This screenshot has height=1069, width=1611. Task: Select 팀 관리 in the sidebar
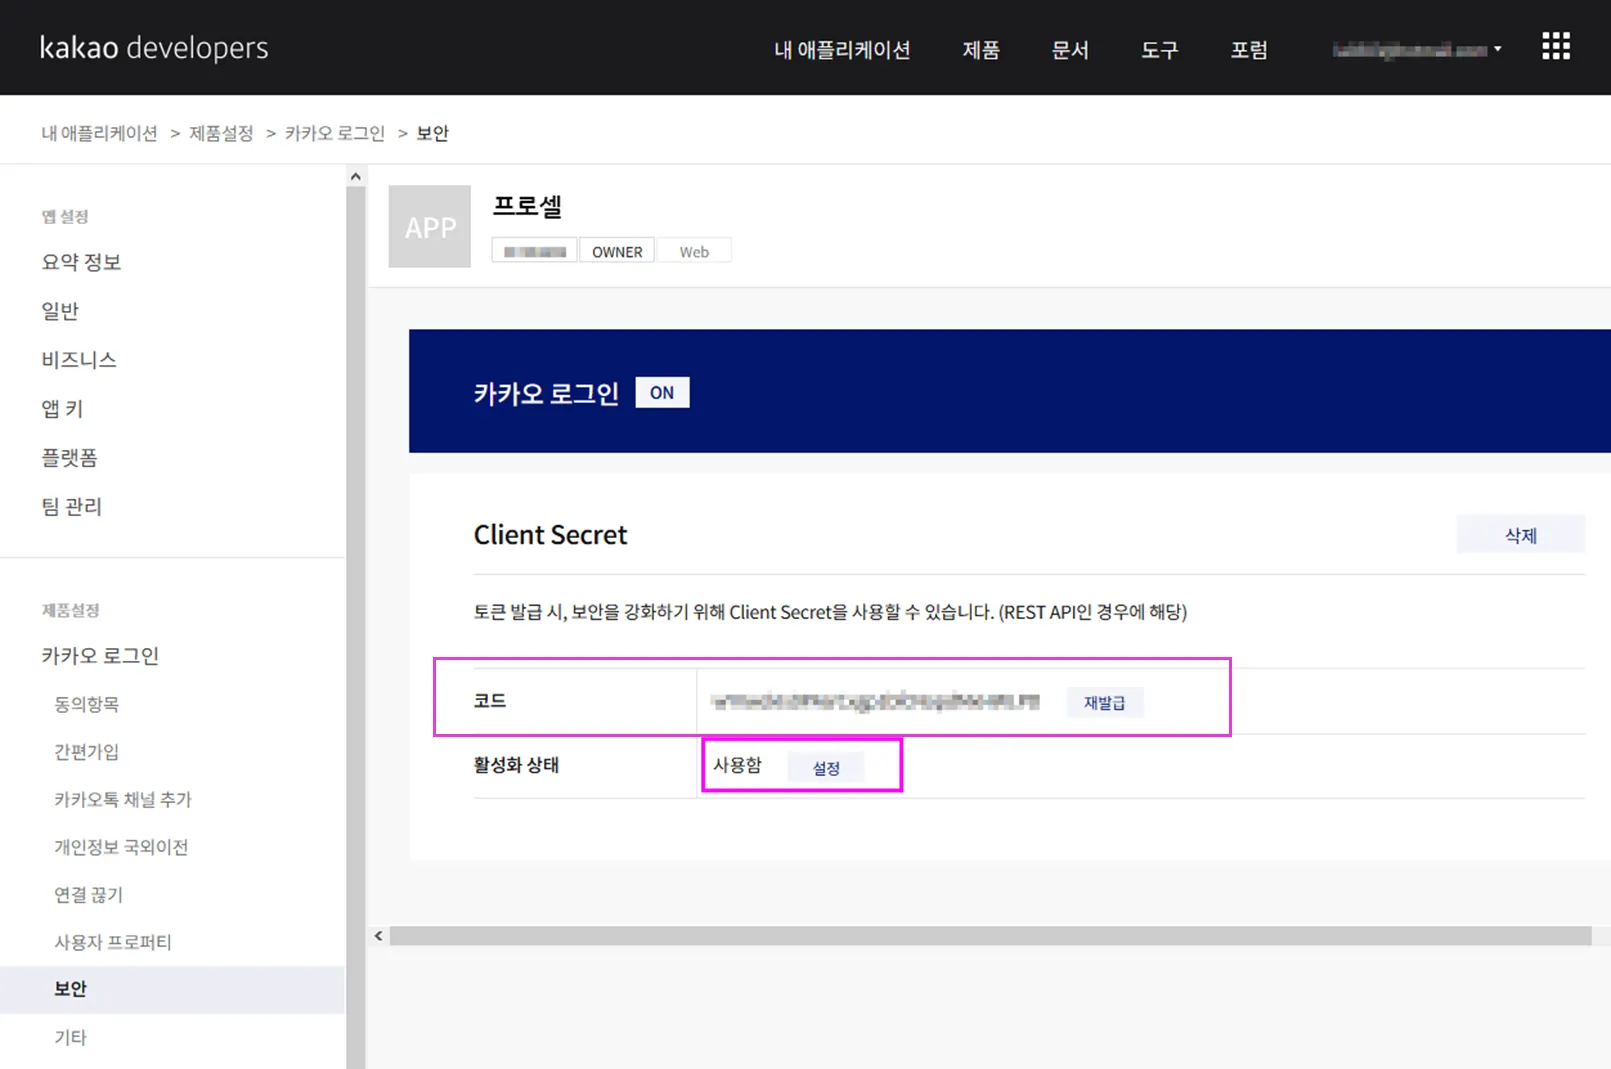pyautogui.click(x=71, y=507)
